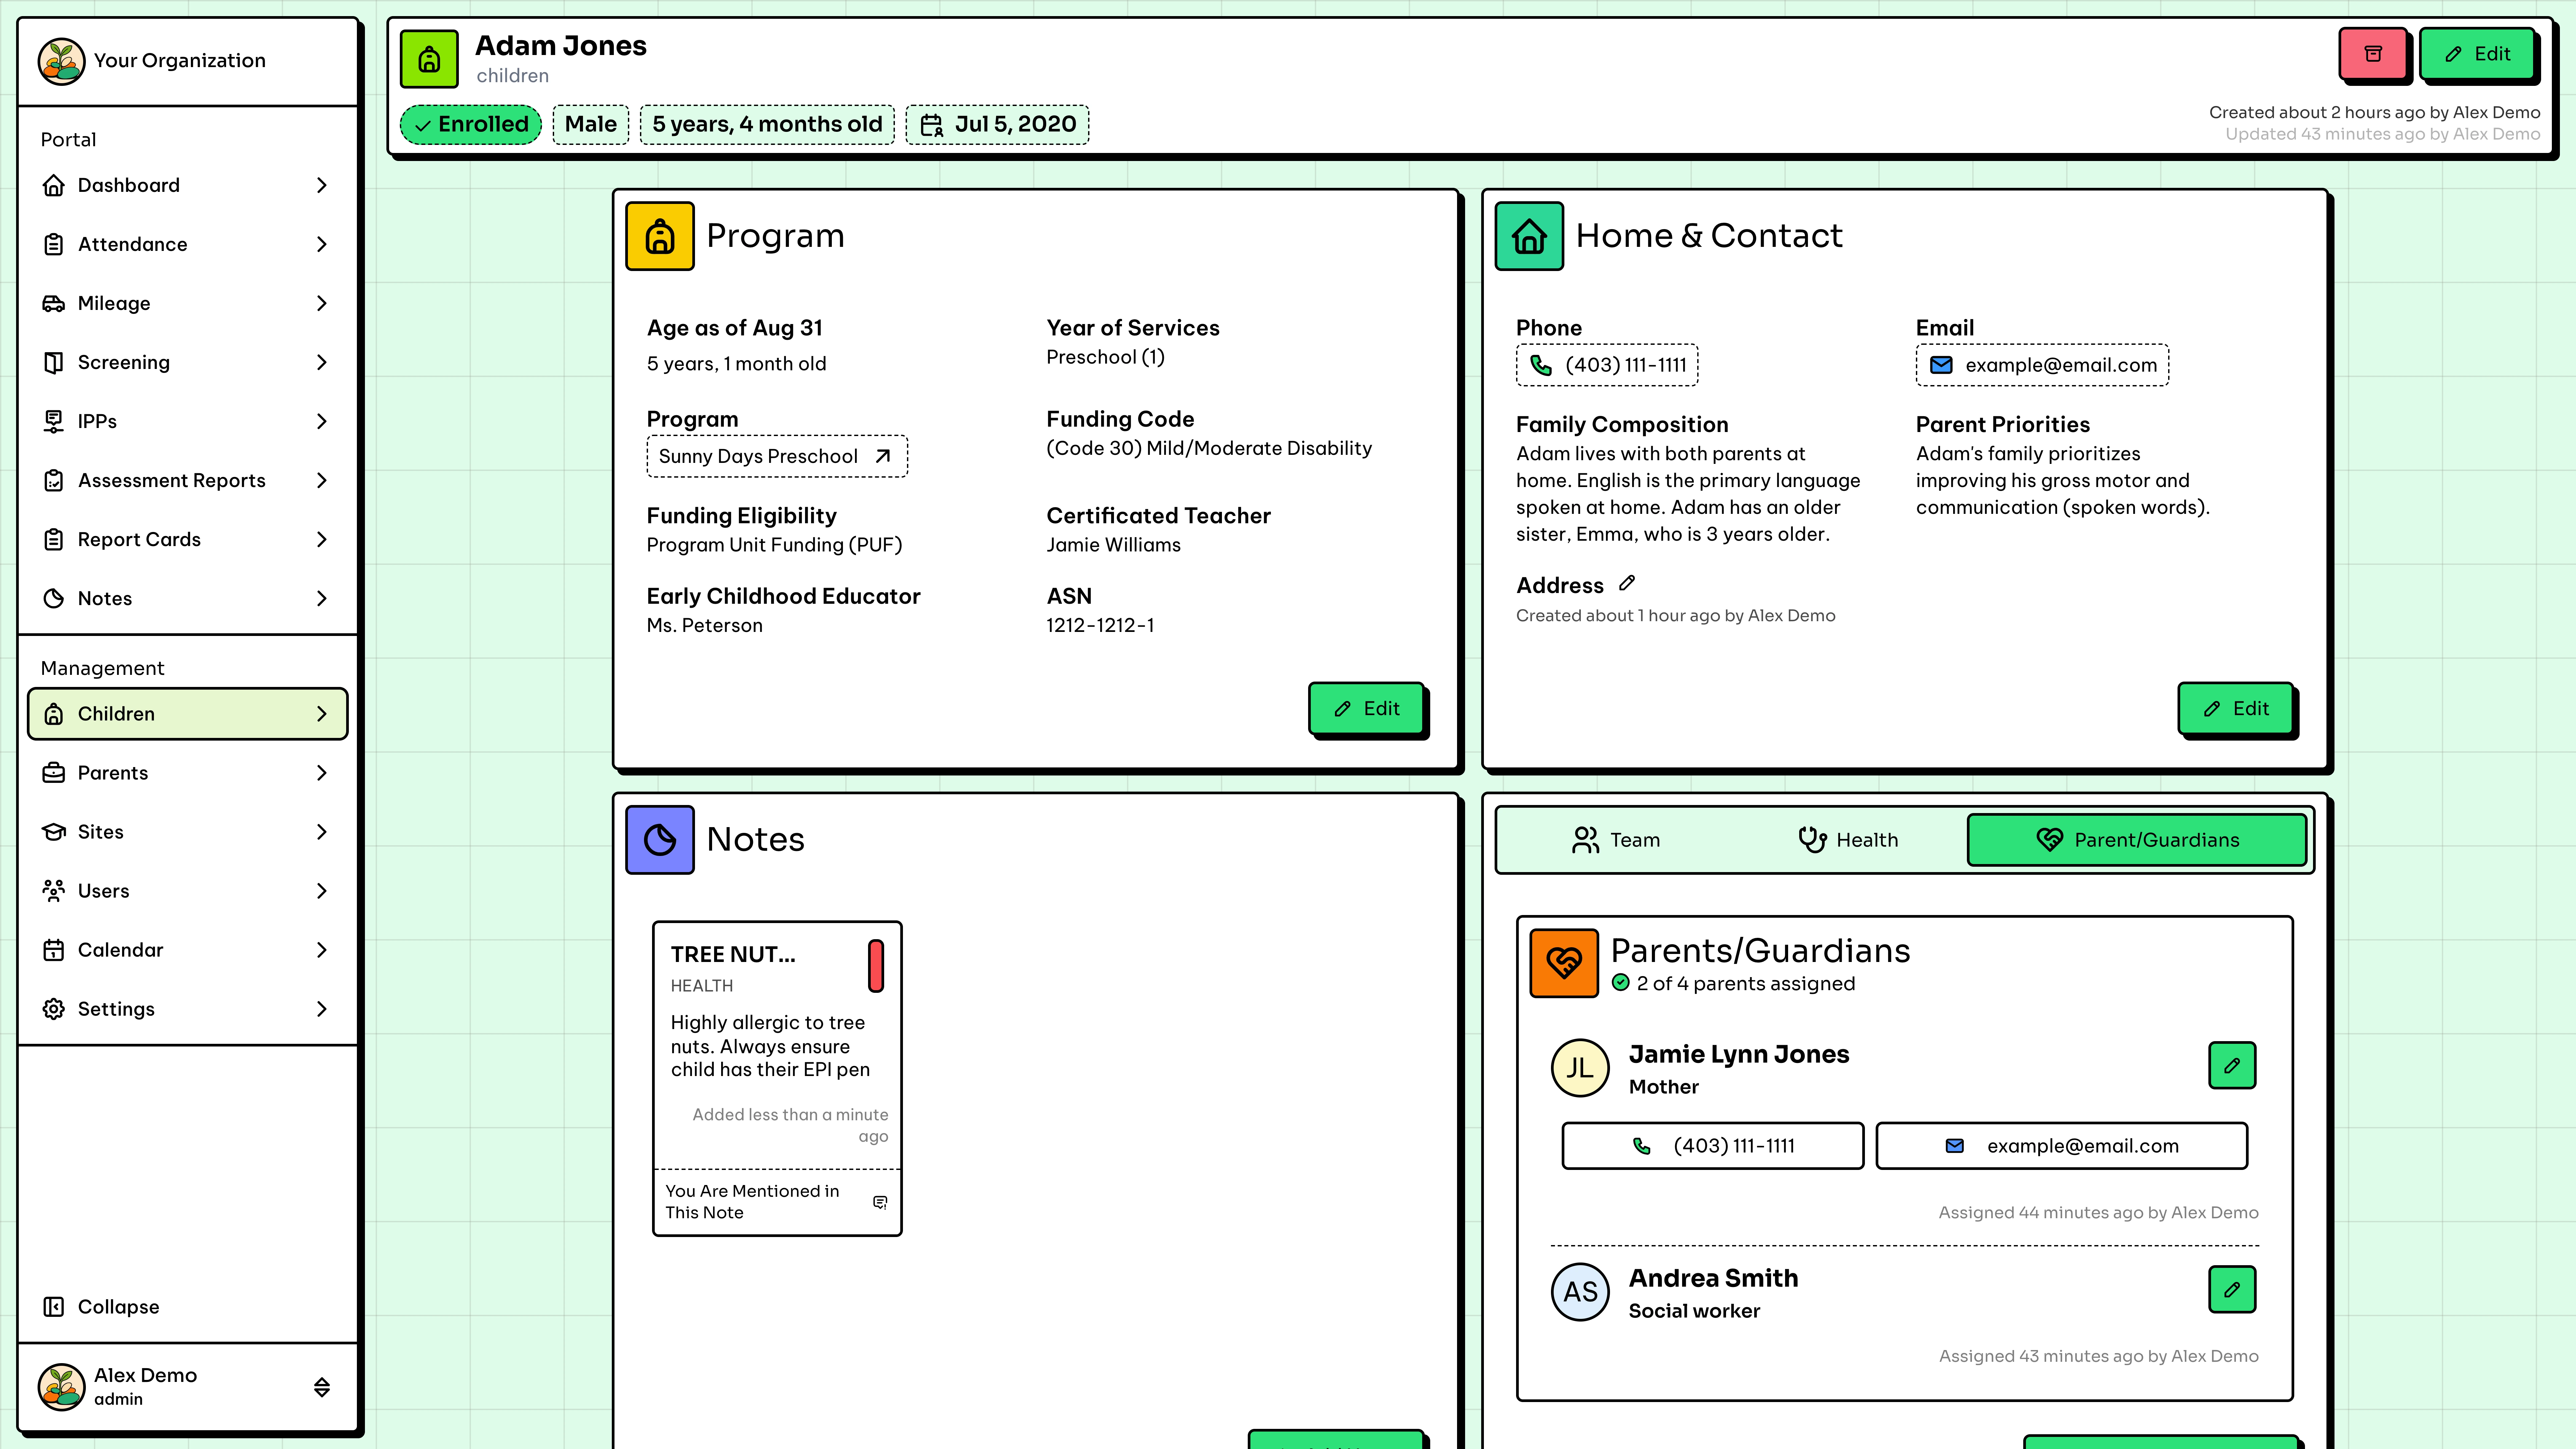2576x1449 pixels.
Task: Click the AS avatar for Andrea Smith
Action: 1580,1292
